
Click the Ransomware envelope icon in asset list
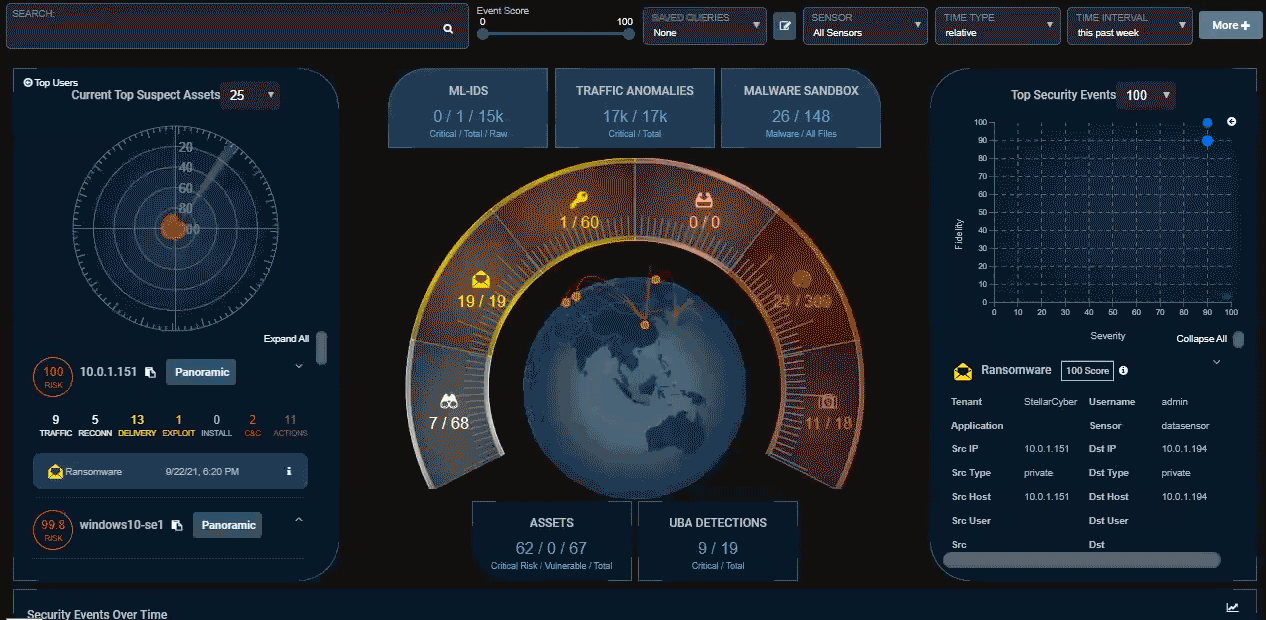tap(56, 471)
